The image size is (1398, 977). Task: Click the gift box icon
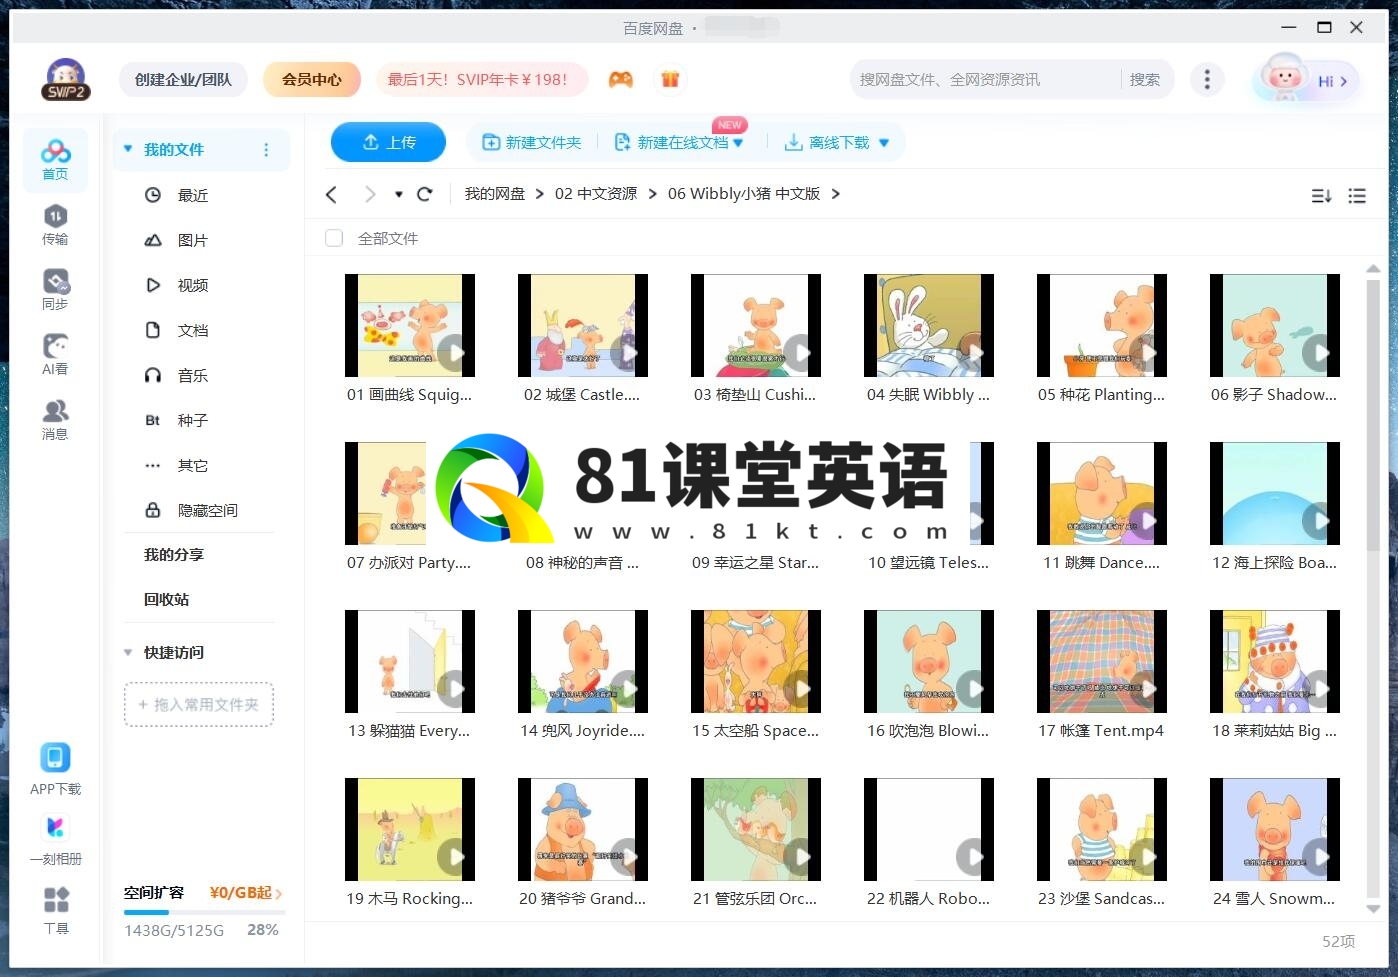[670, 79]
